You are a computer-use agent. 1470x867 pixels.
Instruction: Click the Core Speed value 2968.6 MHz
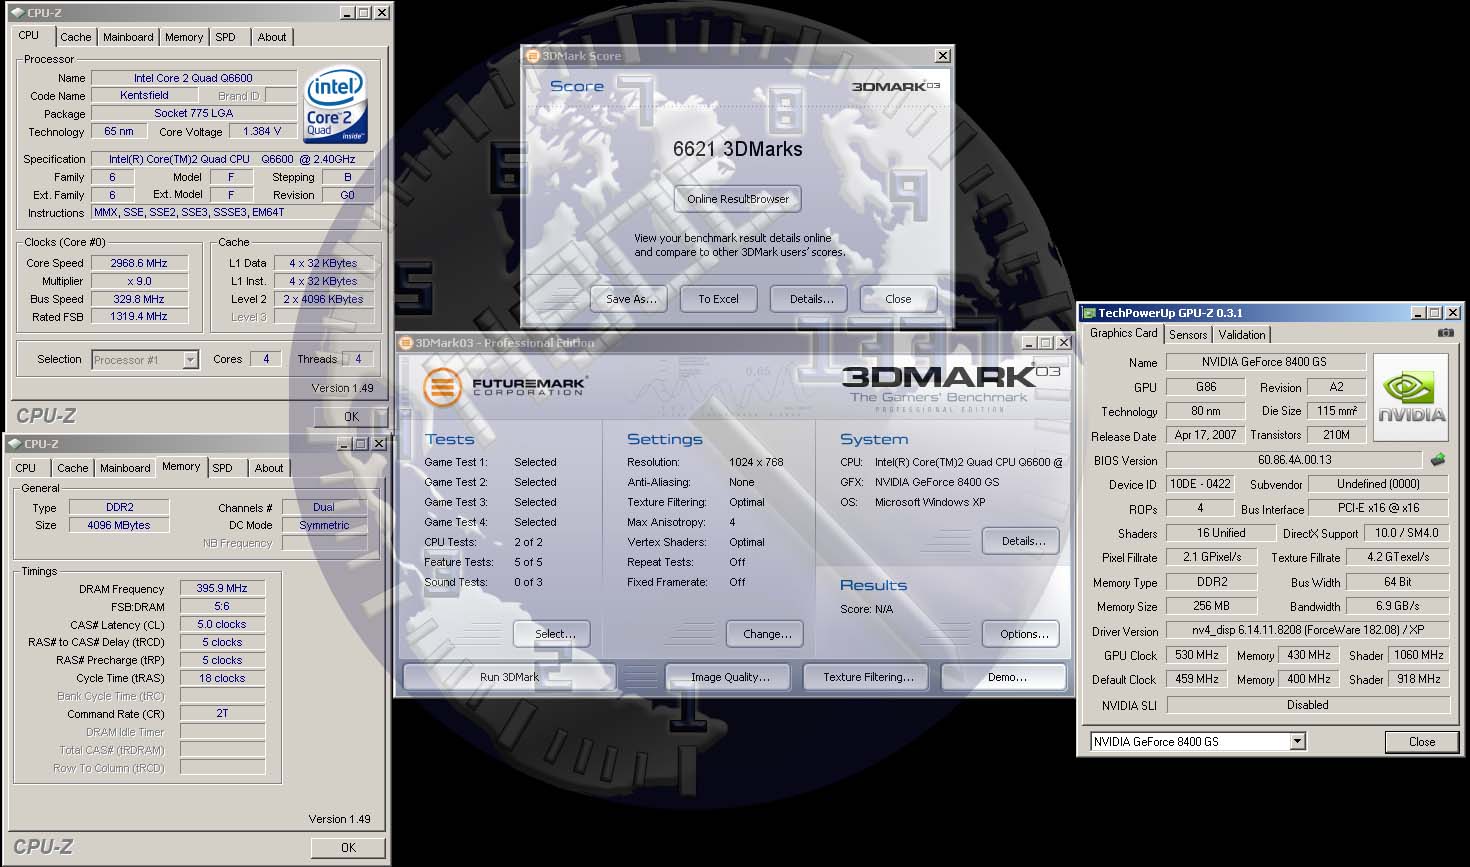[x=140, y=263]
